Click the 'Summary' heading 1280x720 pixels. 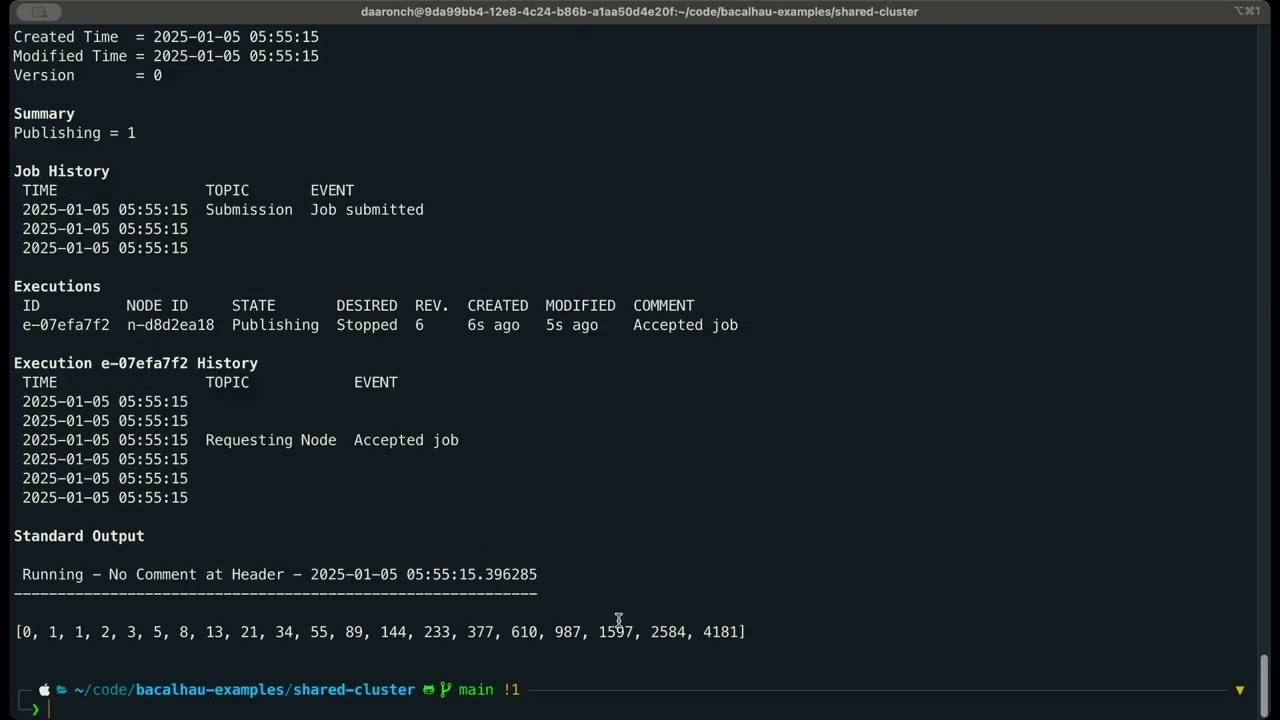[x=44, y=114]
